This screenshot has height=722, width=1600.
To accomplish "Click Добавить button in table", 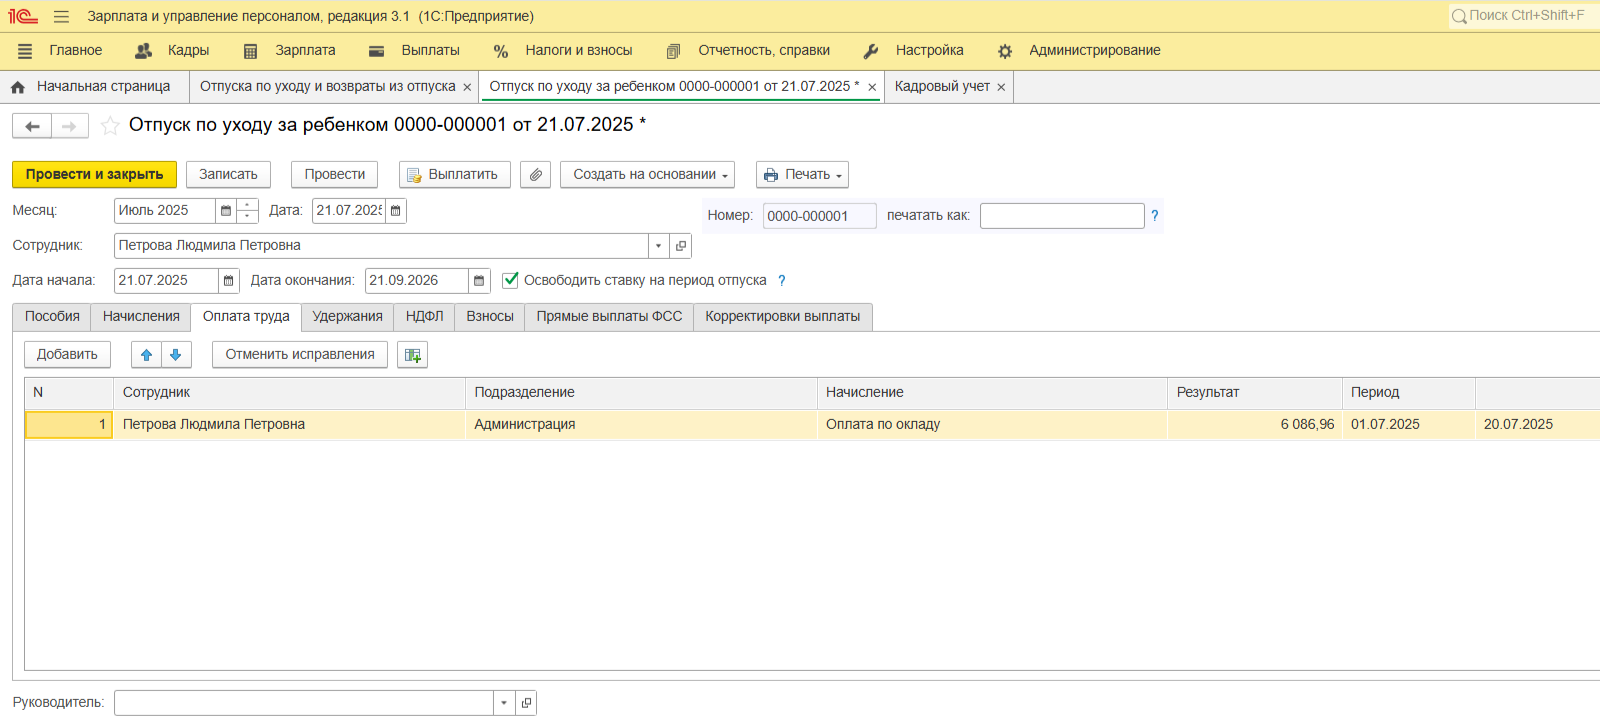I will click(x=67, y=355).
